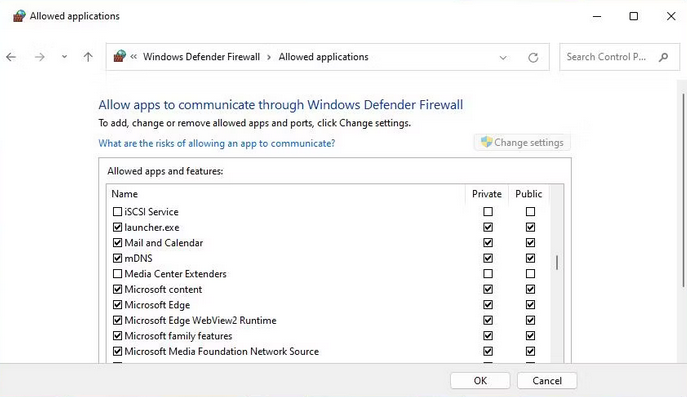Toggle Public for Media Foundation Network Source
This screenshot has height=397, width=687.
pos(530,351)
